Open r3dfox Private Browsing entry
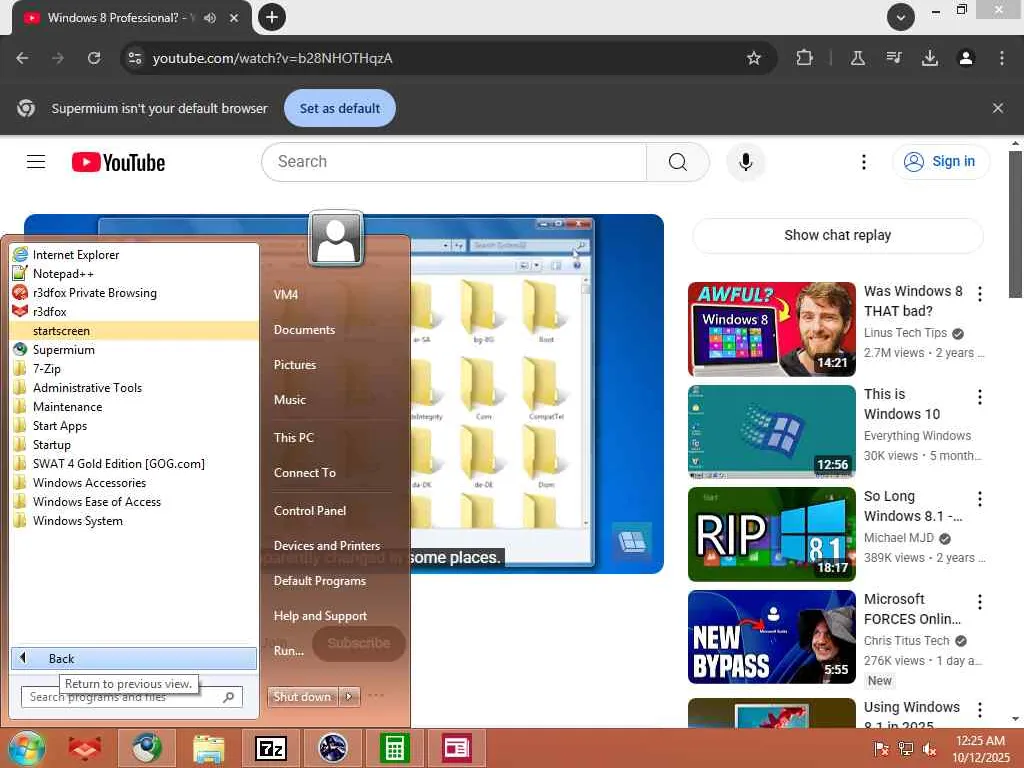Image resolution: width=1024 pixels, height=768 pixels. click(x=134, y=293)
